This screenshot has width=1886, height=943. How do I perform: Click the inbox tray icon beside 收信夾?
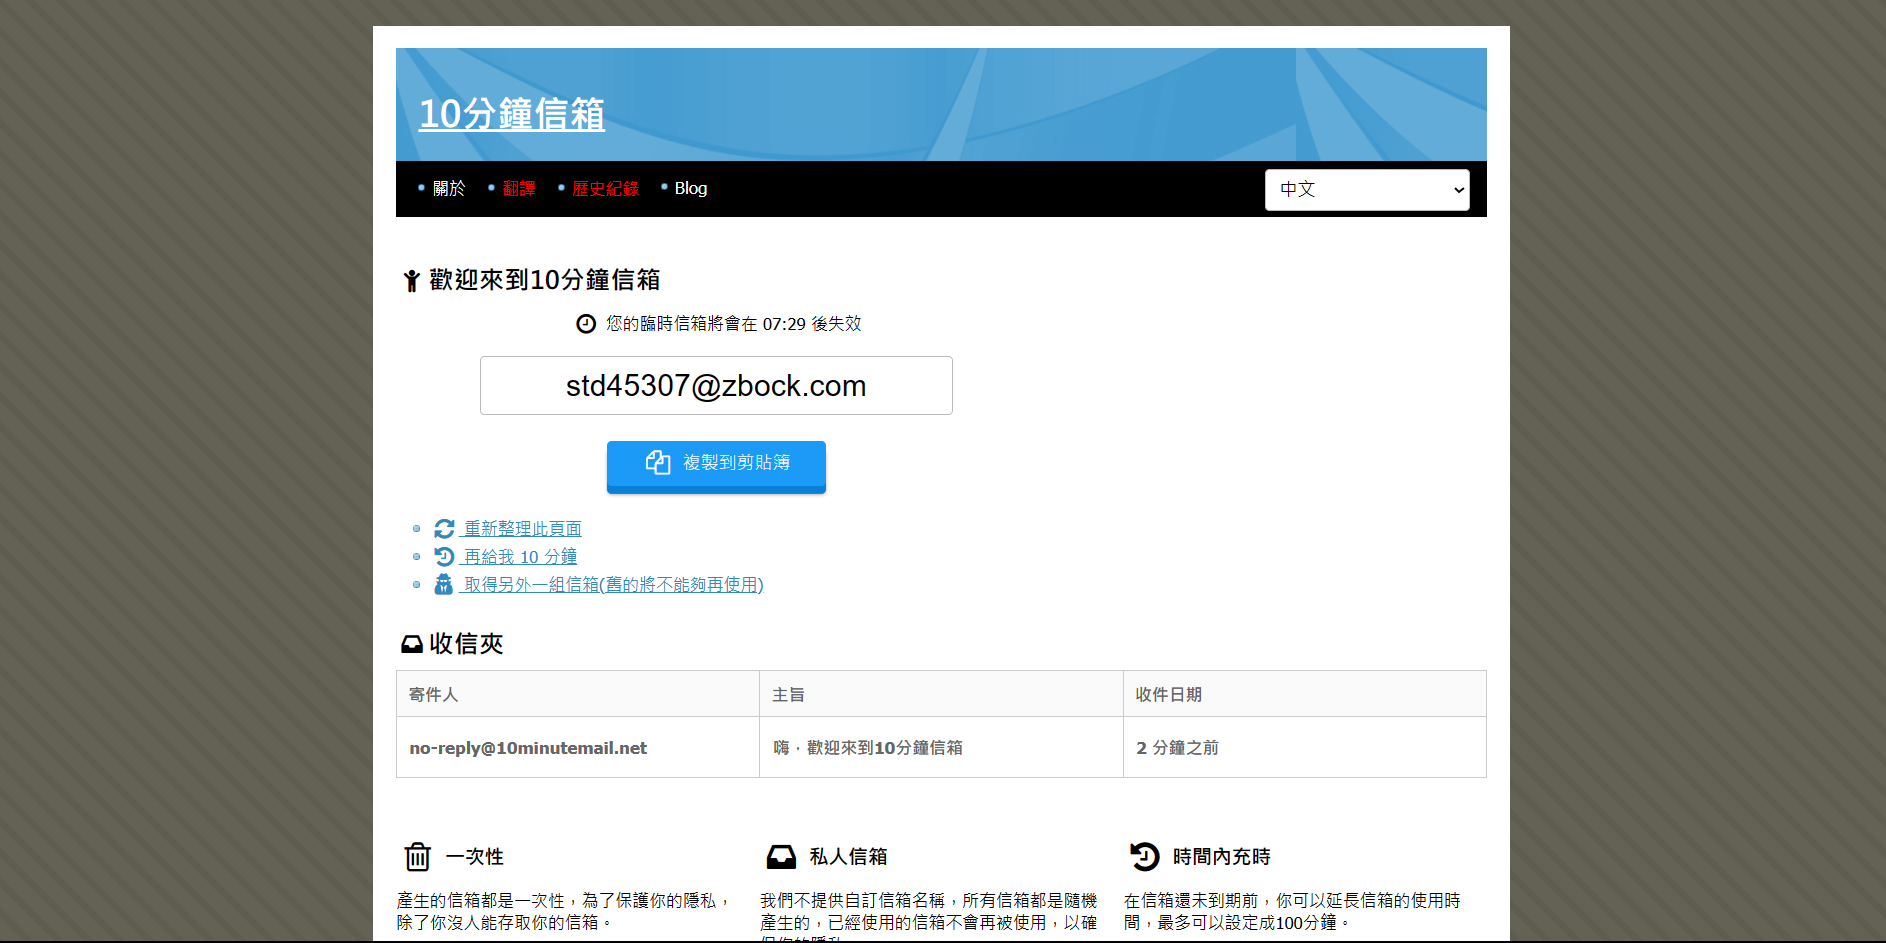click(x=411, y=645)
